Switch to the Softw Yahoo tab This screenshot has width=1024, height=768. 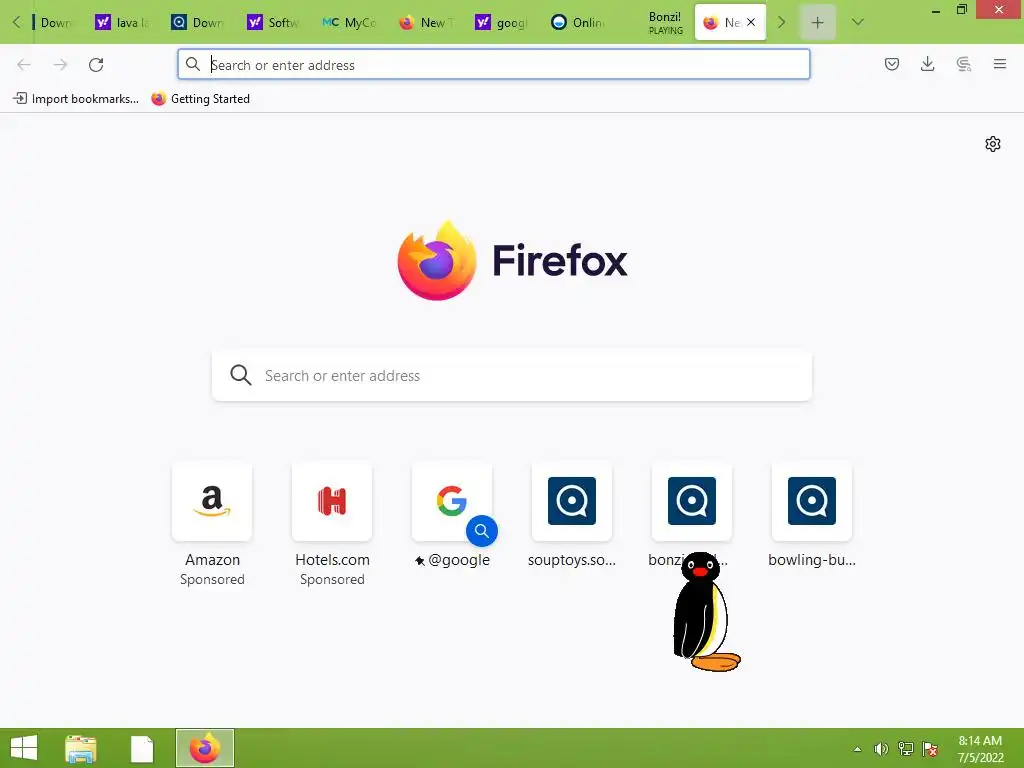click(274, 23)
